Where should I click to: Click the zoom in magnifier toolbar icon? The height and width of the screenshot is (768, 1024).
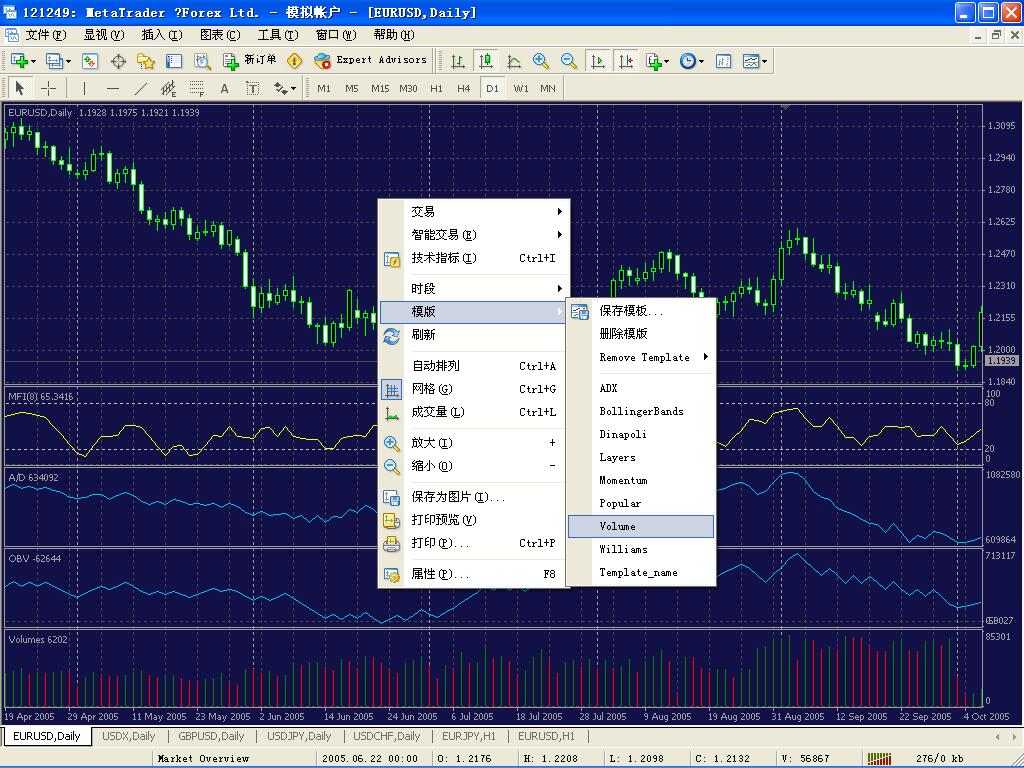tap(541, 61)
